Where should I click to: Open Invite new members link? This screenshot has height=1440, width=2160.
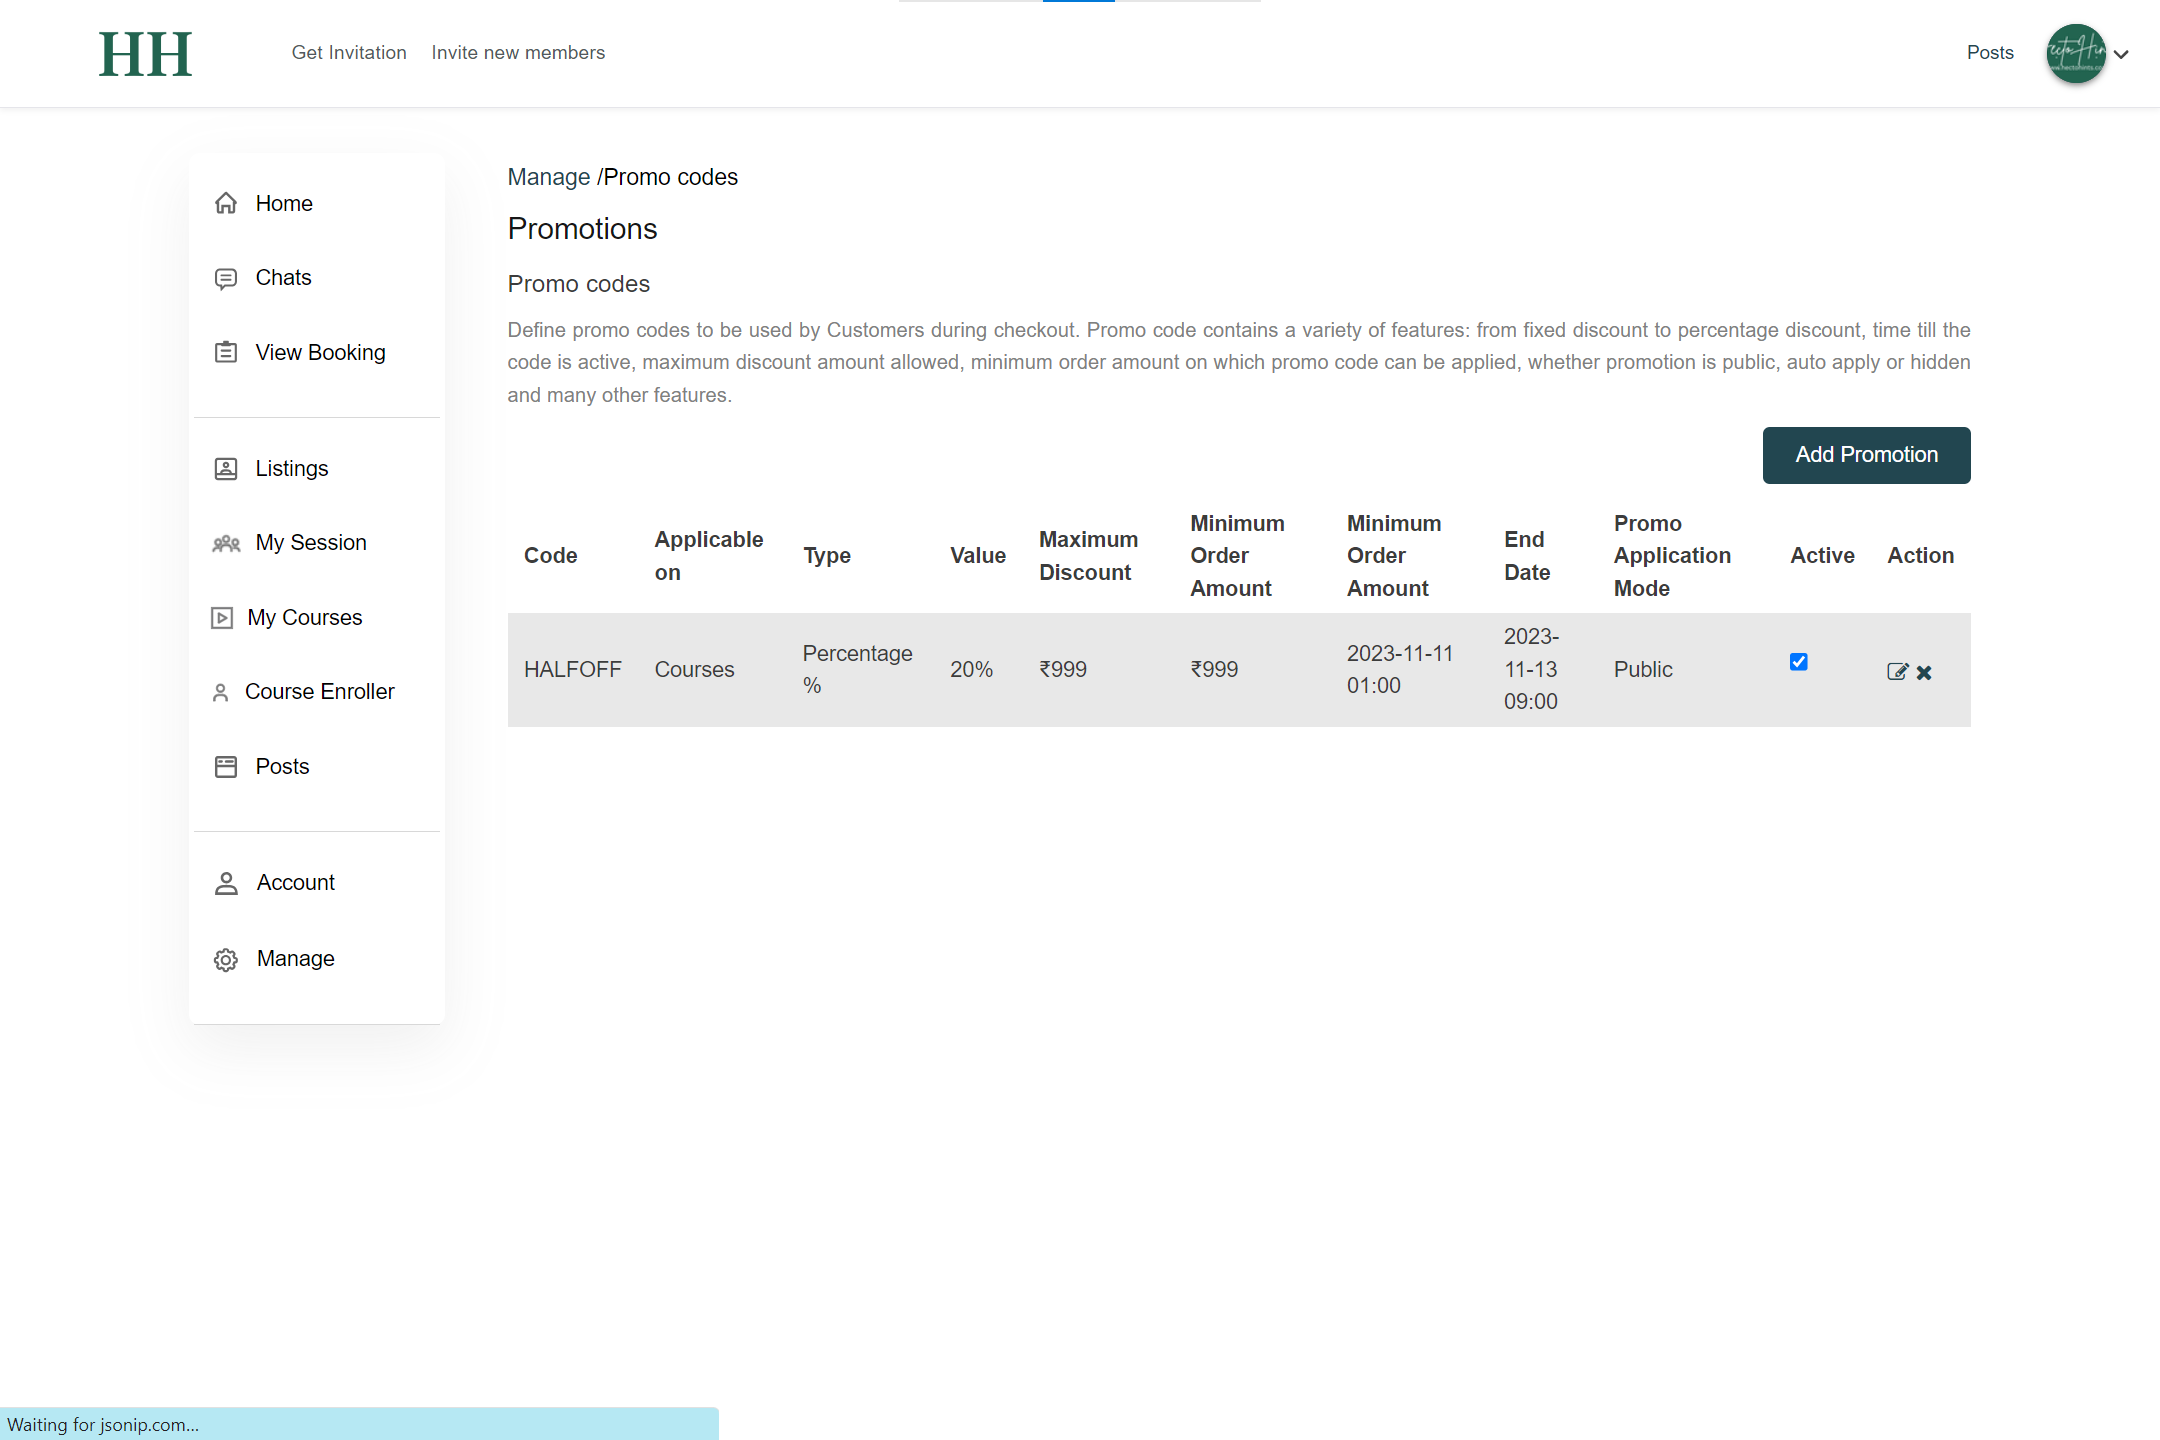[518, 52]
